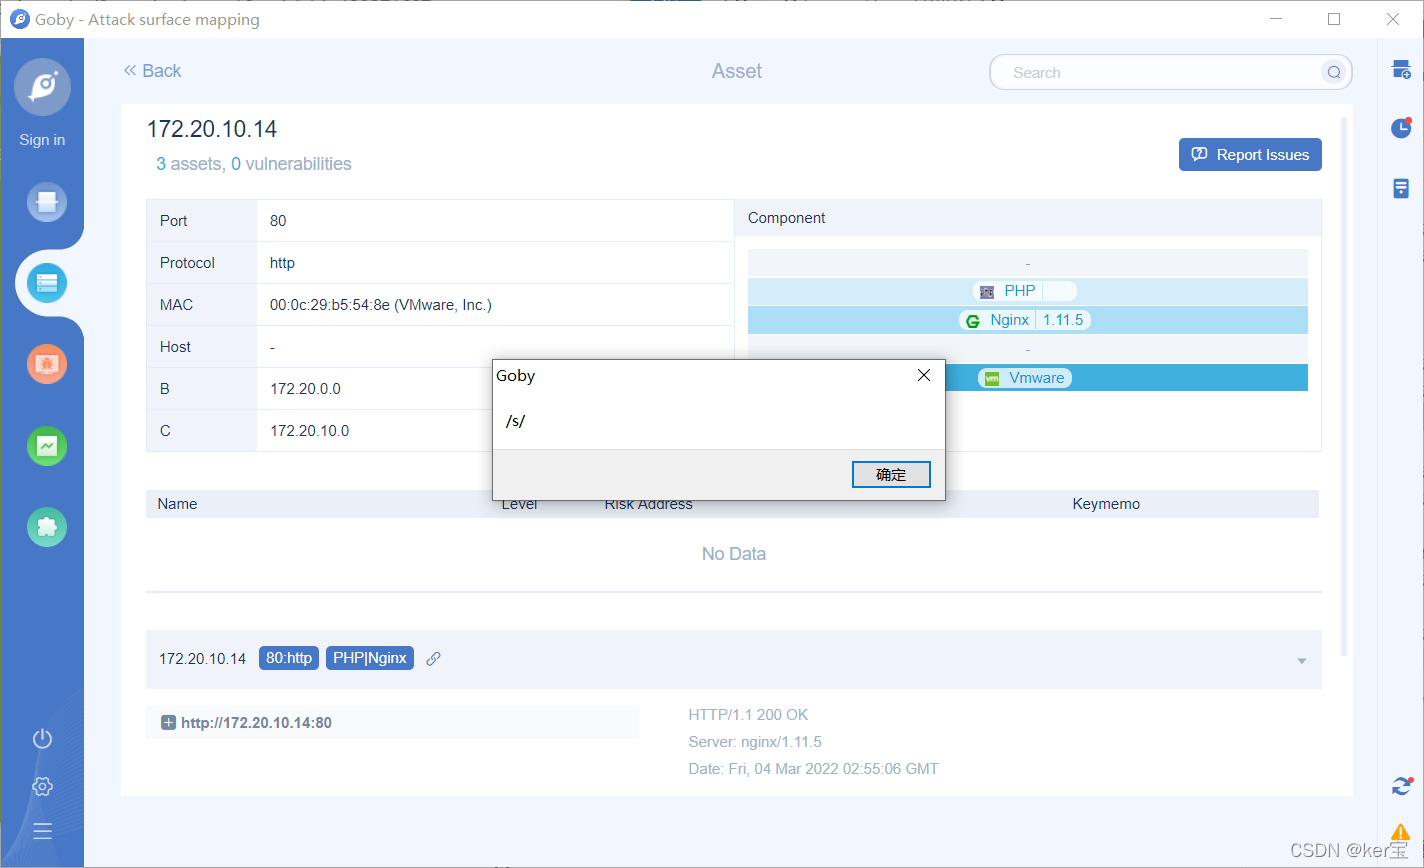Click the PHP component label
The image size is (1424, 868).
pos(1020,291)
